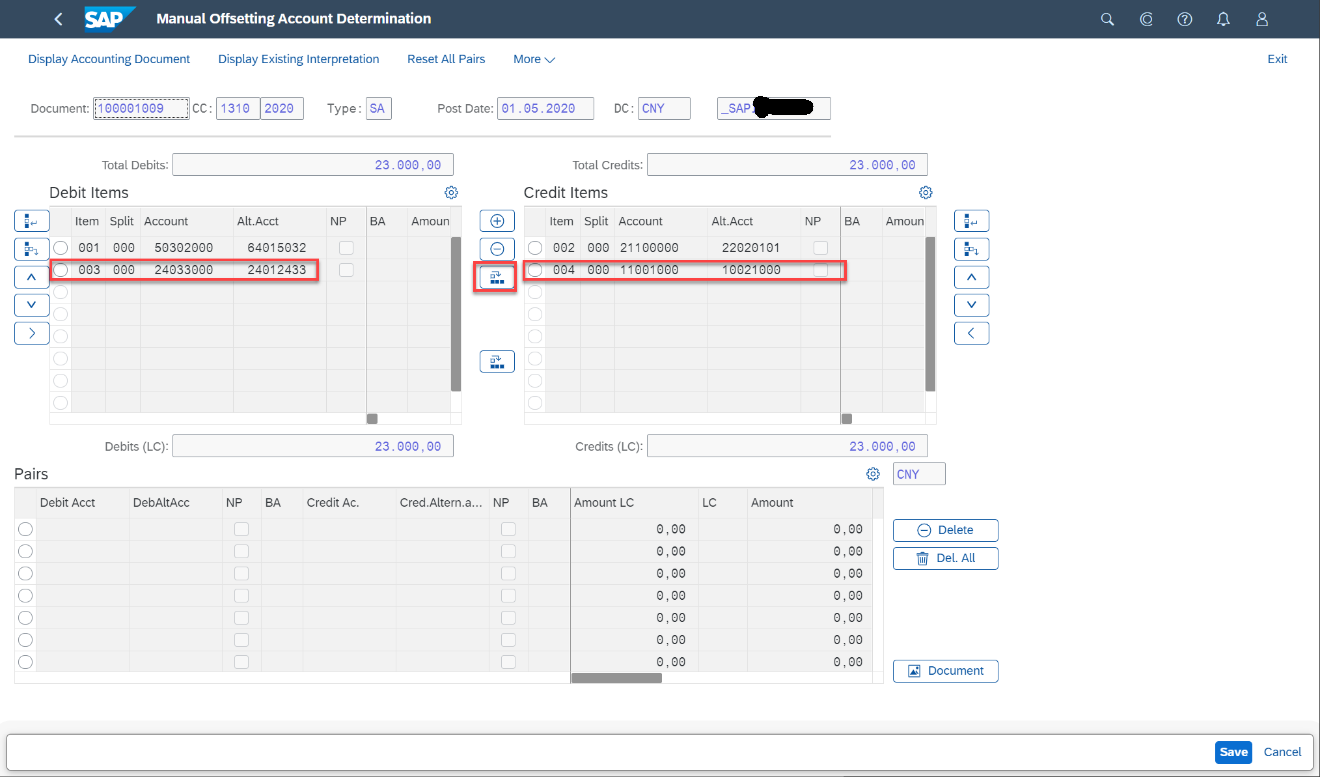The image size is (1320, 777).
Task: Click Delete button beside Pairs
Action: coord(945,530)
